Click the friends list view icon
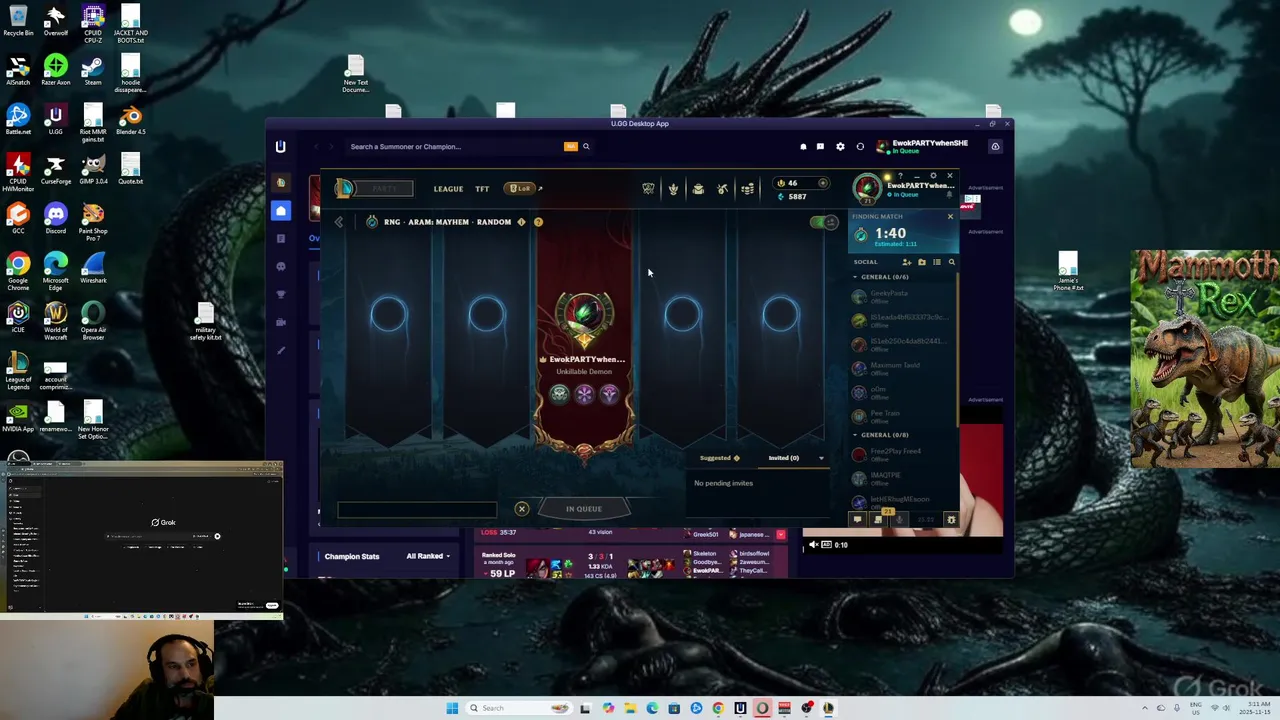The height and width of the screenshot is (720, 1280). click(937, 262)
